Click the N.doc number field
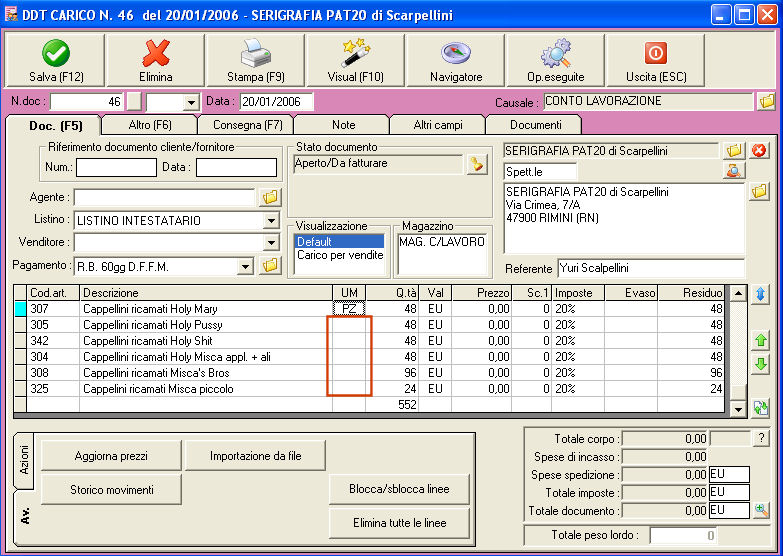 point(87,102)
